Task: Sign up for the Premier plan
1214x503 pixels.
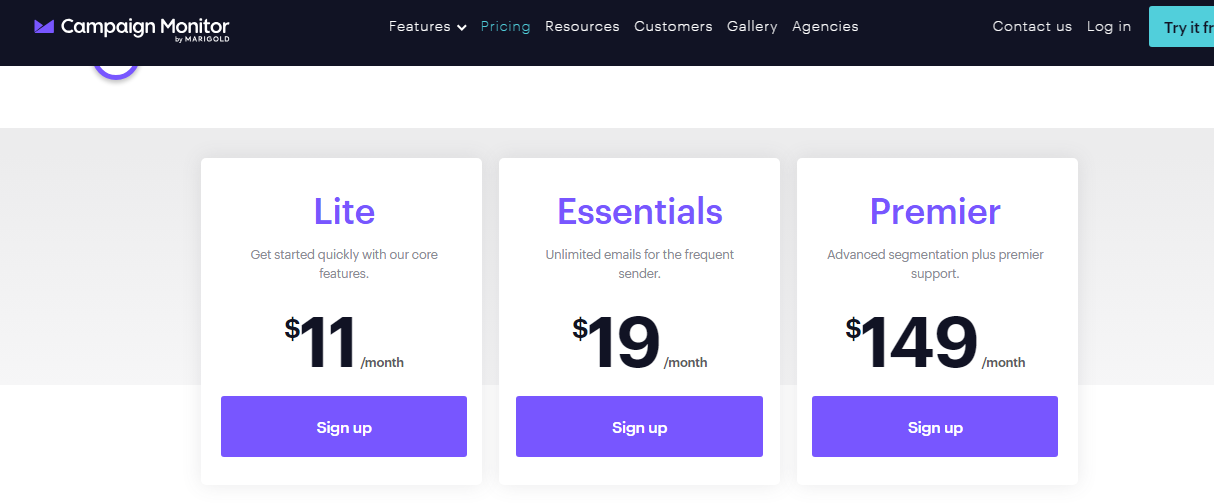Action: 935,427
